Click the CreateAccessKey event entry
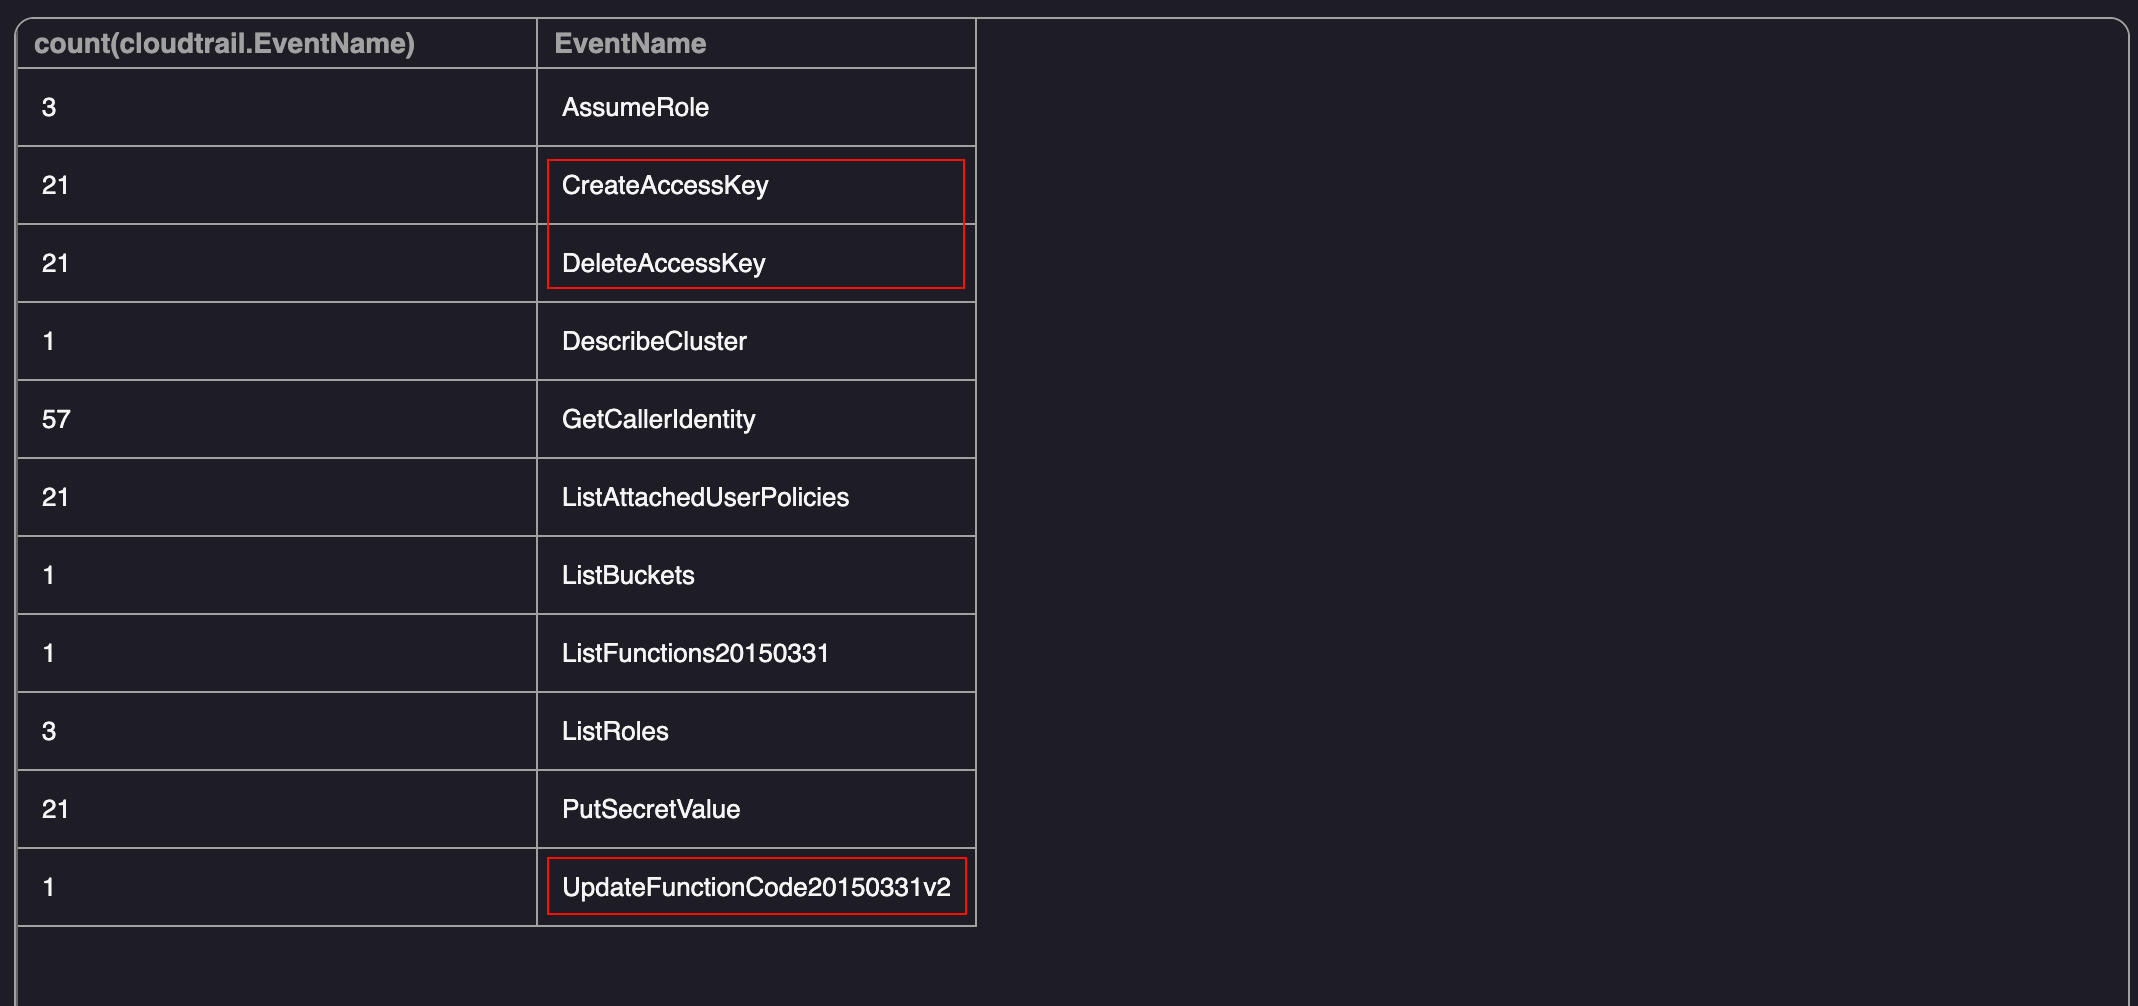The height and width of the screenshot is (1006, 2138). pyautogui.click(x=665, y=186)
